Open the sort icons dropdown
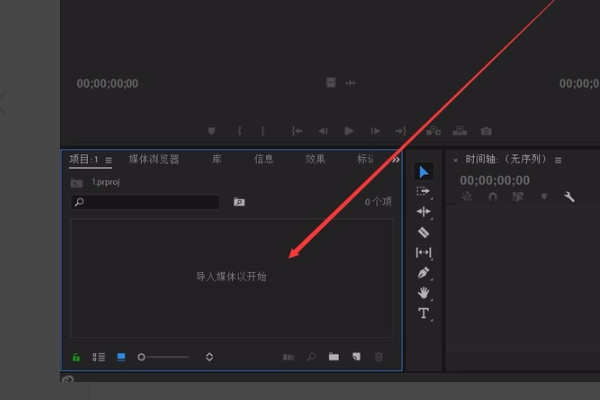The image size is (600, 400). pyautogui.click(x=209, y=357)
